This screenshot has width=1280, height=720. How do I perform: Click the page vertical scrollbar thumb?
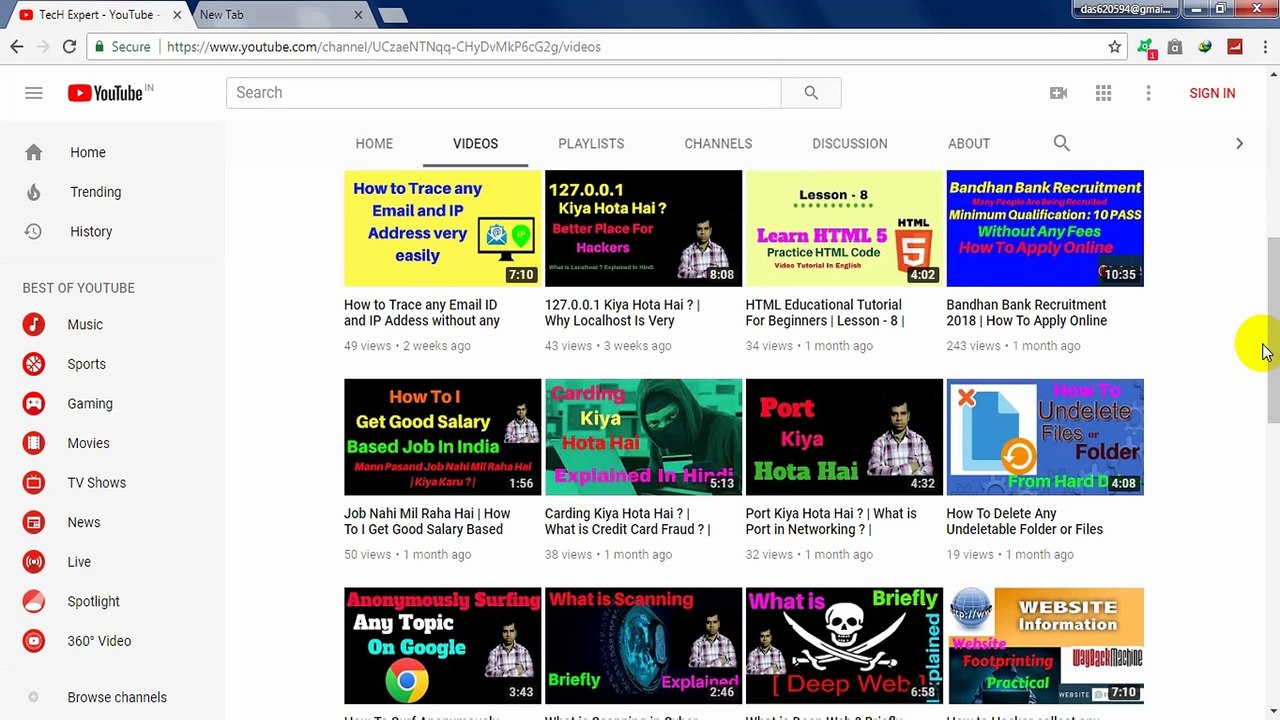pos(1273,330)
